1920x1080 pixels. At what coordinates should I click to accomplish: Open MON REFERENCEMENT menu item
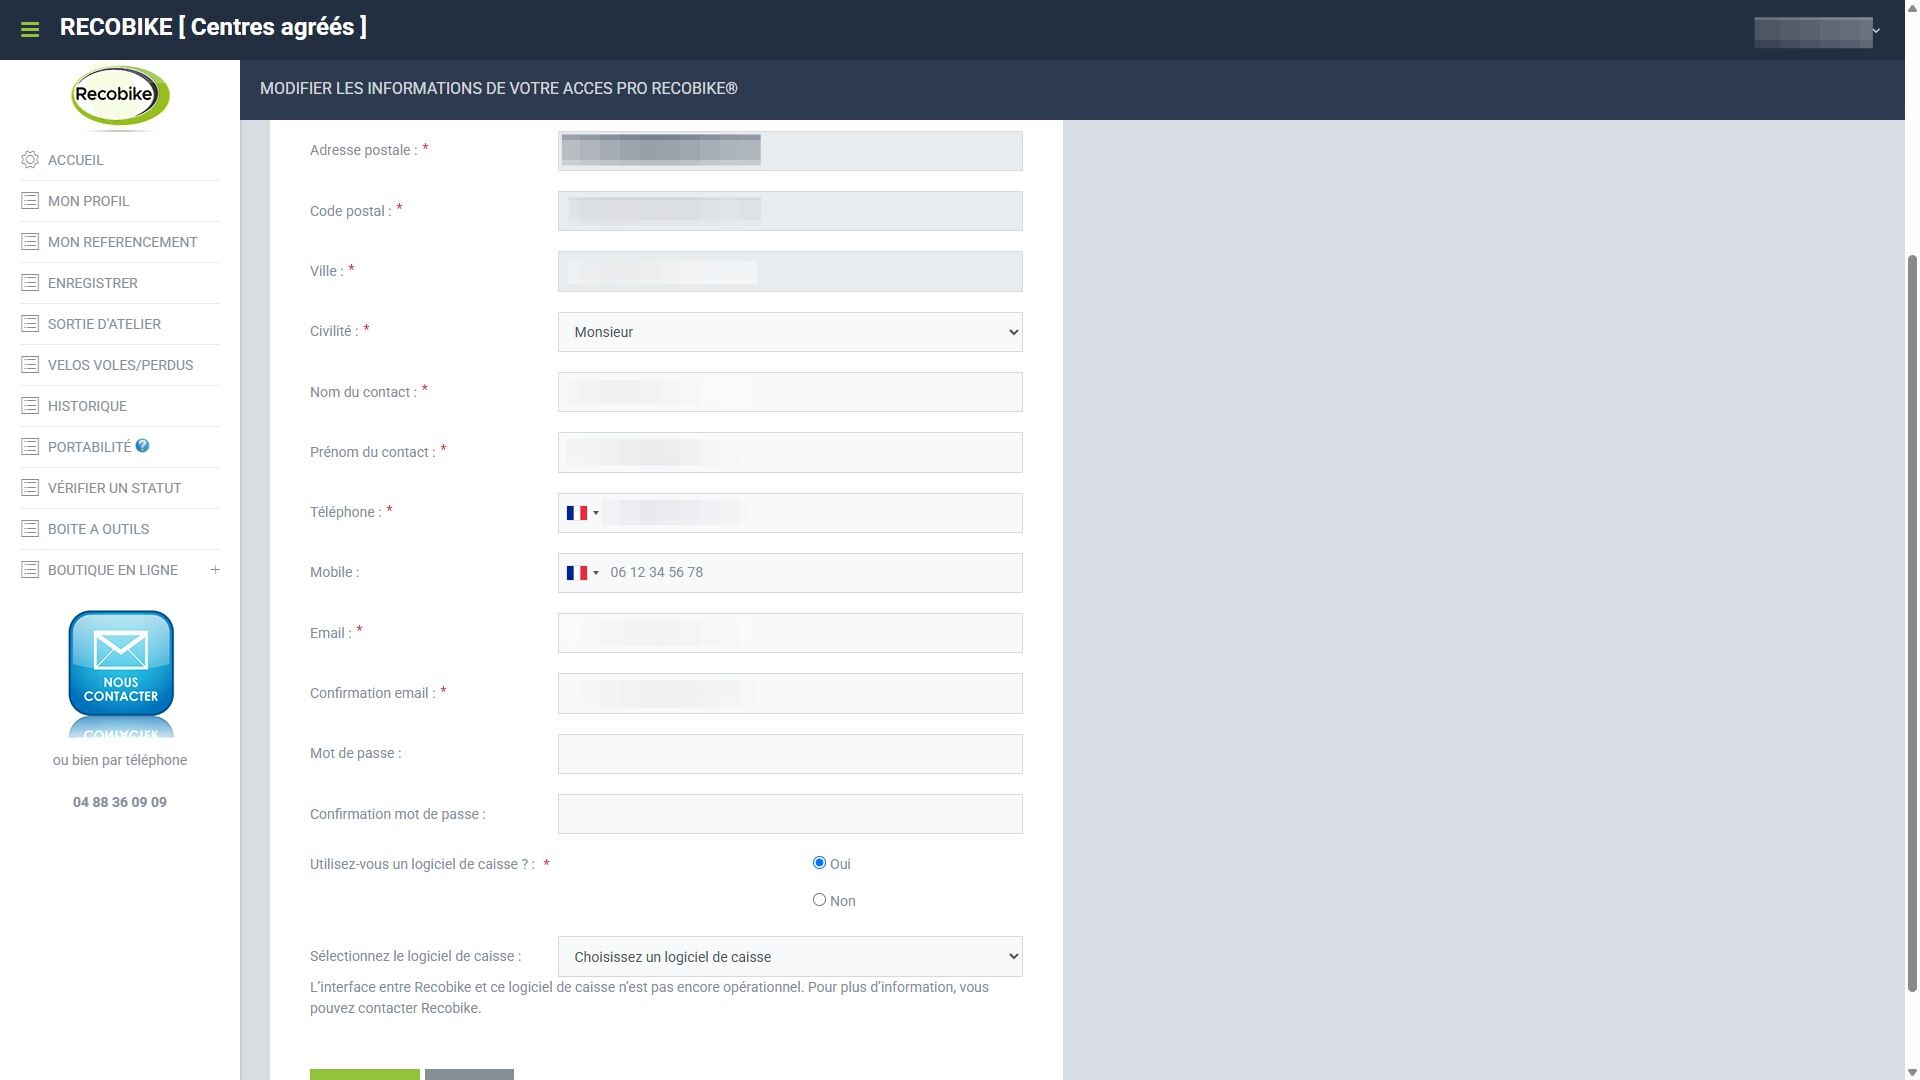(x=122, y=242)
